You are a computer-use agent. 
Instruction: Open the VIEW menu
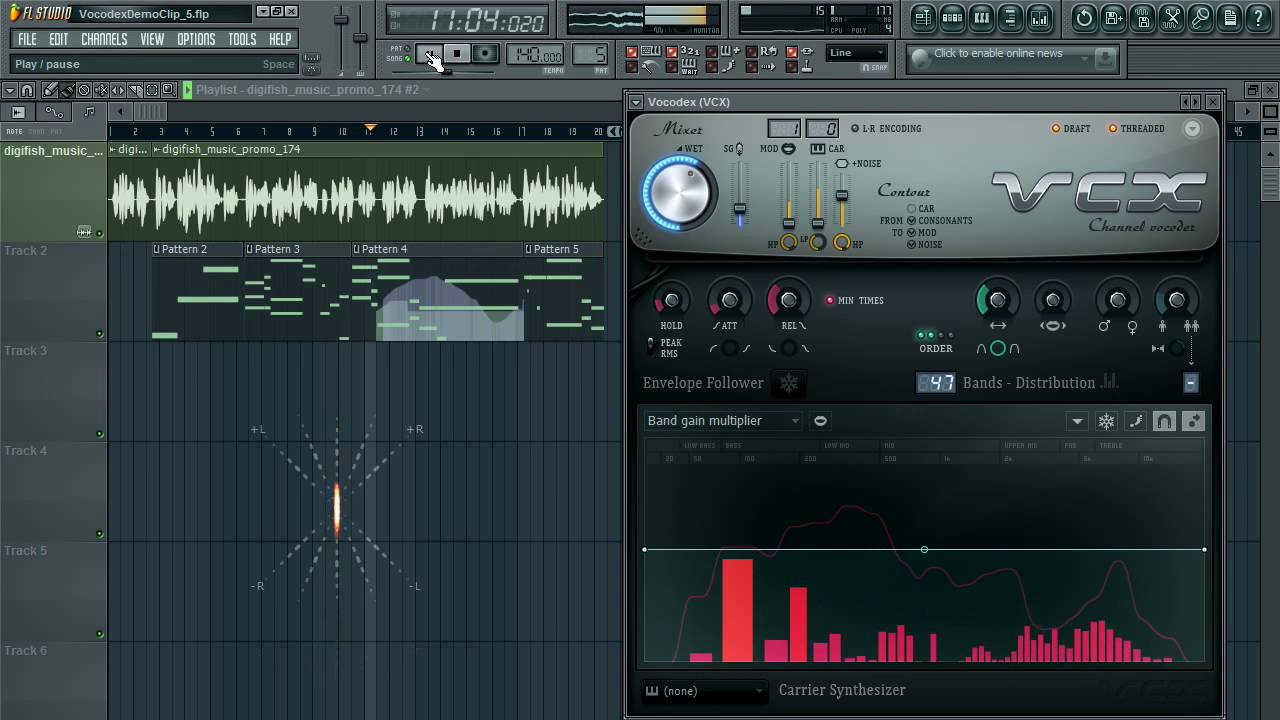[x=152, y=39]
